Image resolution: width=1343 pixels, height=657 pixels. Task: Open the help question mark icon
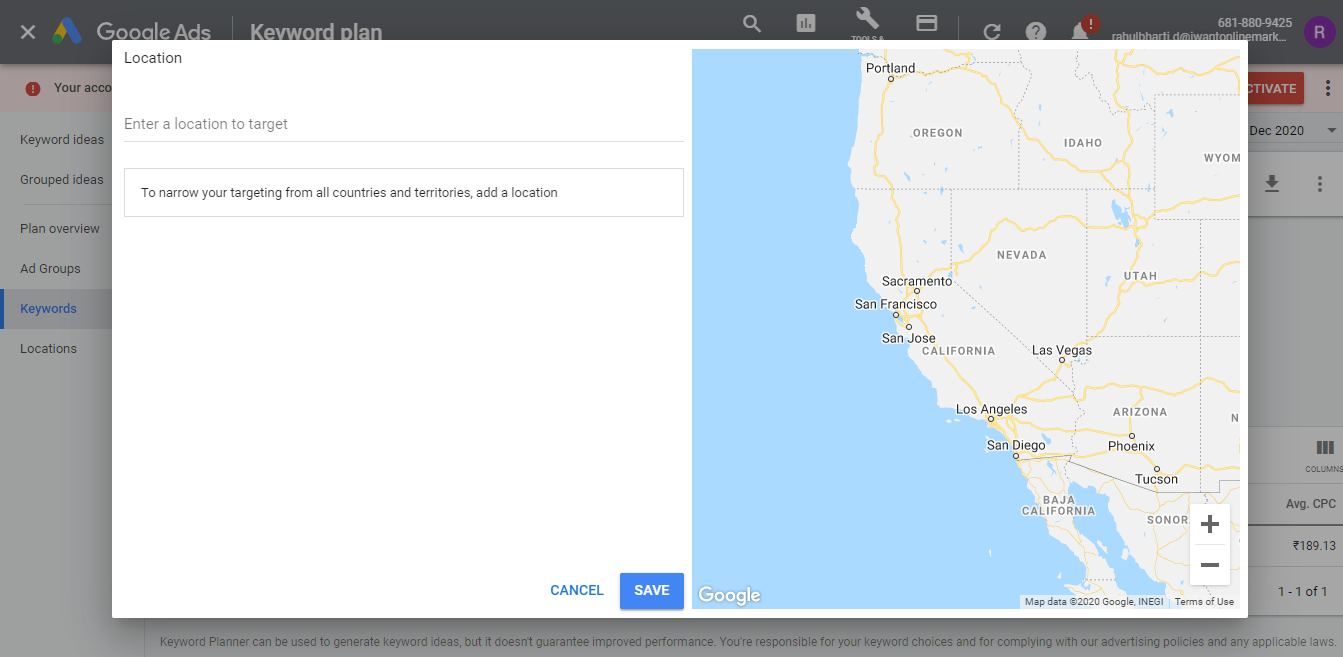[1036, 32]
